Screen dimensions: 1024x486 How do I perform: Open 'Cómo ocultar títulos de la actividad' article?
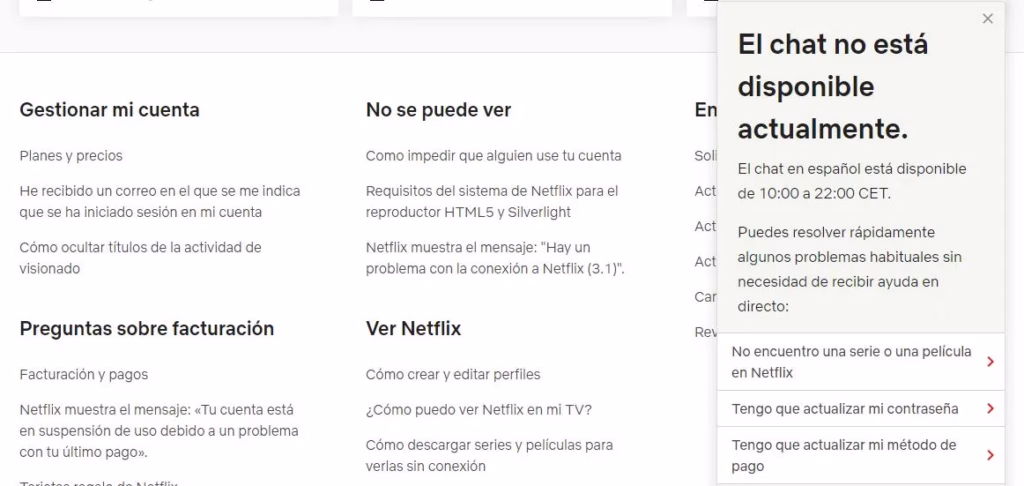click(140, 258)
